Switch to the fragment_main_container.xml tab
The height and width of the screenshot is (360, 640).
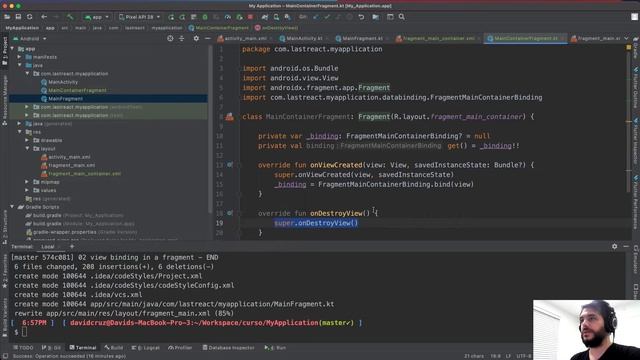(438, 38)
